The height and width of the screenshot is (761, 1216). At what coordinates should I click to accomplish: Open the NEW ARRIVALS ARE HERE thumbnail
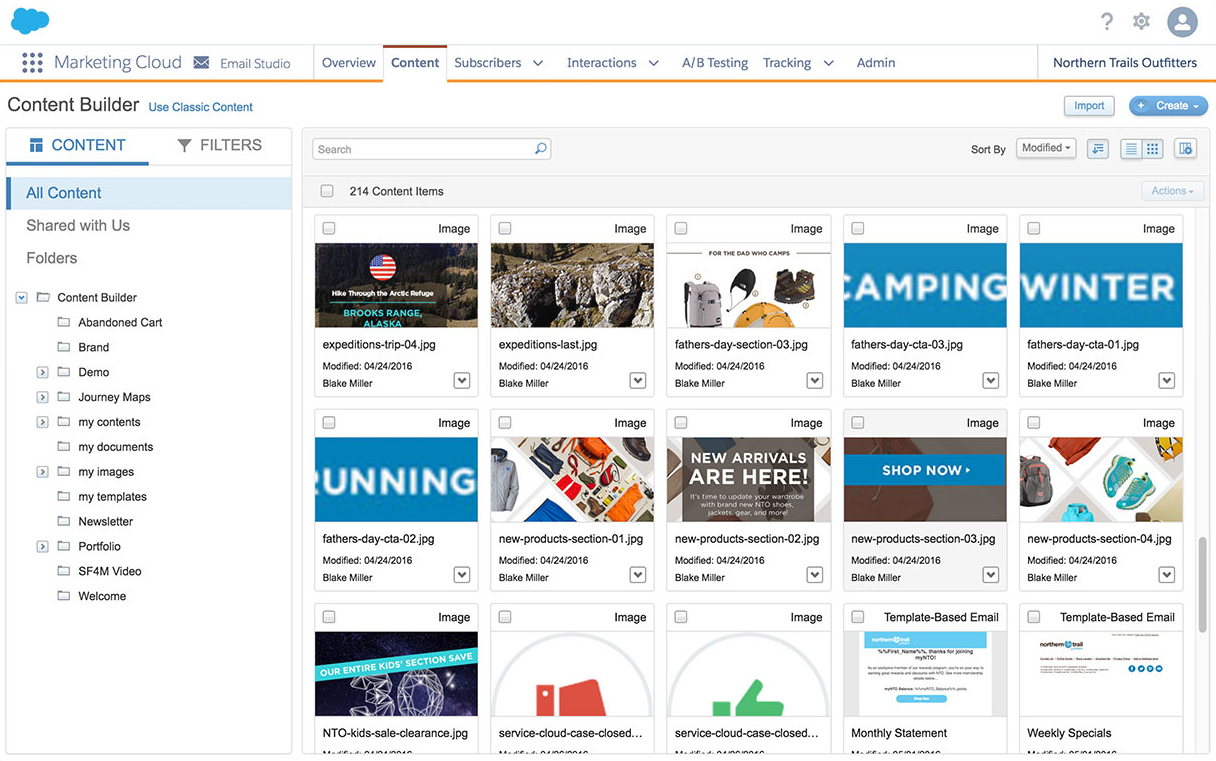pos(748,479)
